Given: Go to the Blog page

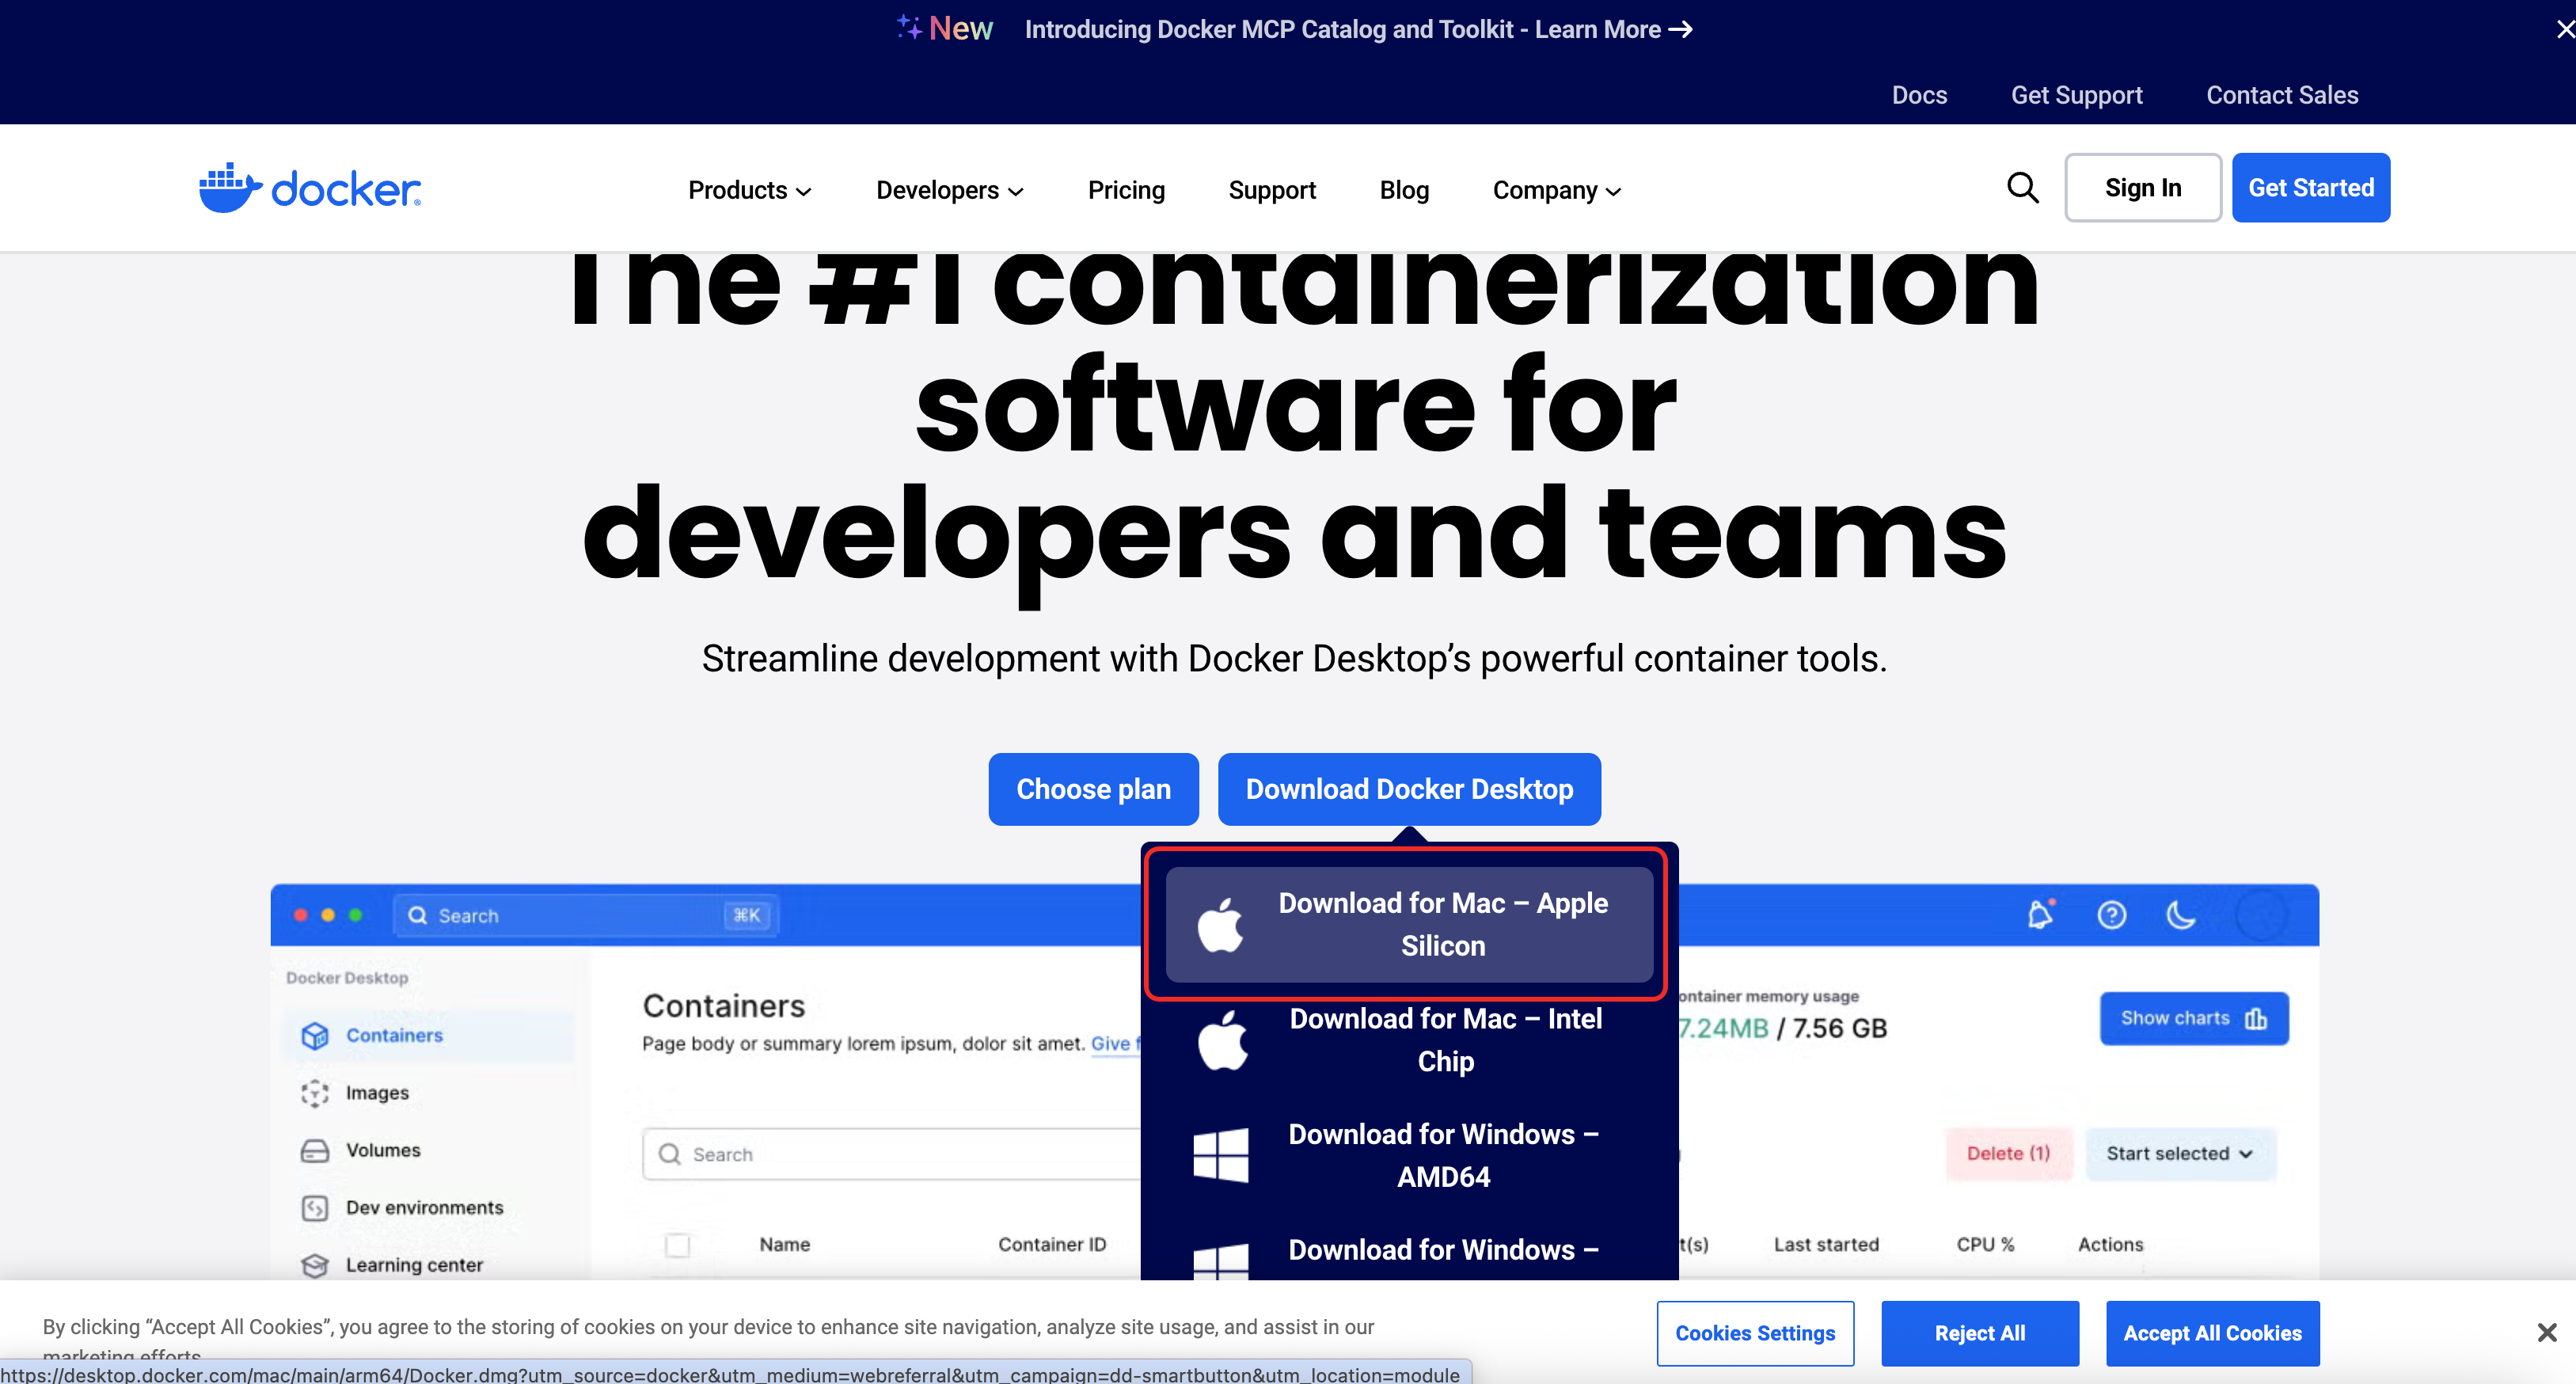Looking at the screenshot, I should tap(1404, 190).
